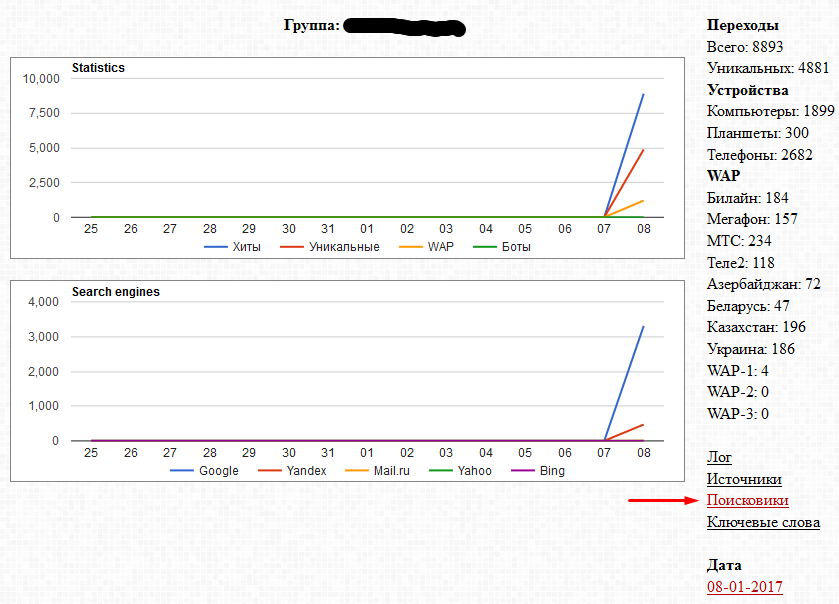
Task: Click the Дата heading
Action: coord(724,565)
